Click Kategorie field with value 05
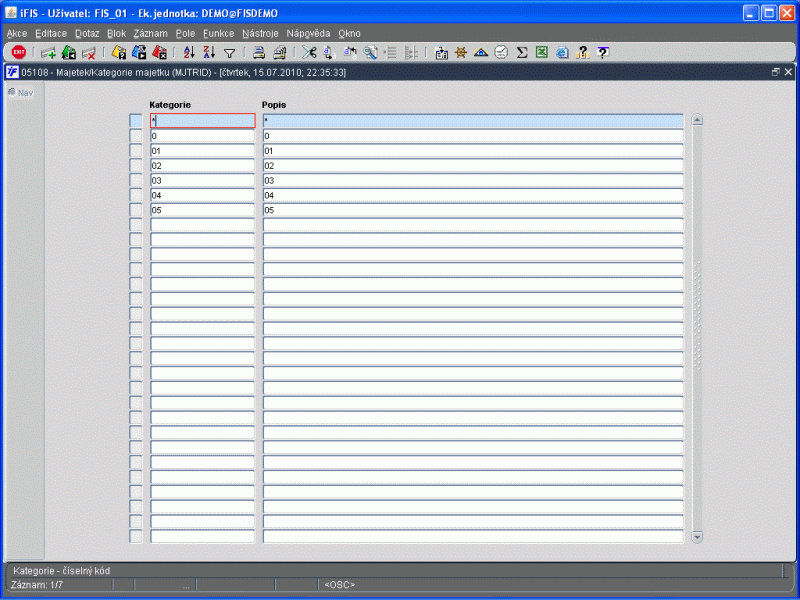This screenshot has height=600, width=800. click(203, 210)
